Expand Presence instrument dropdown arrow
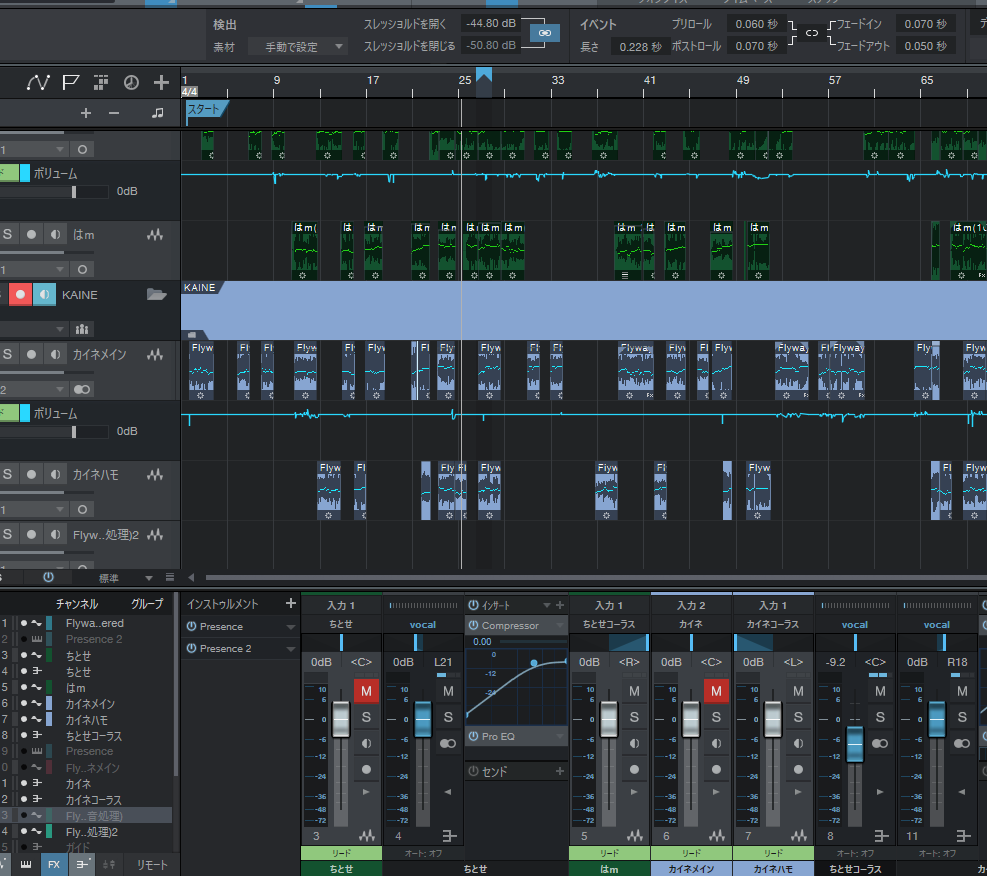Screen dimensions: 987x876 [290, 627]
